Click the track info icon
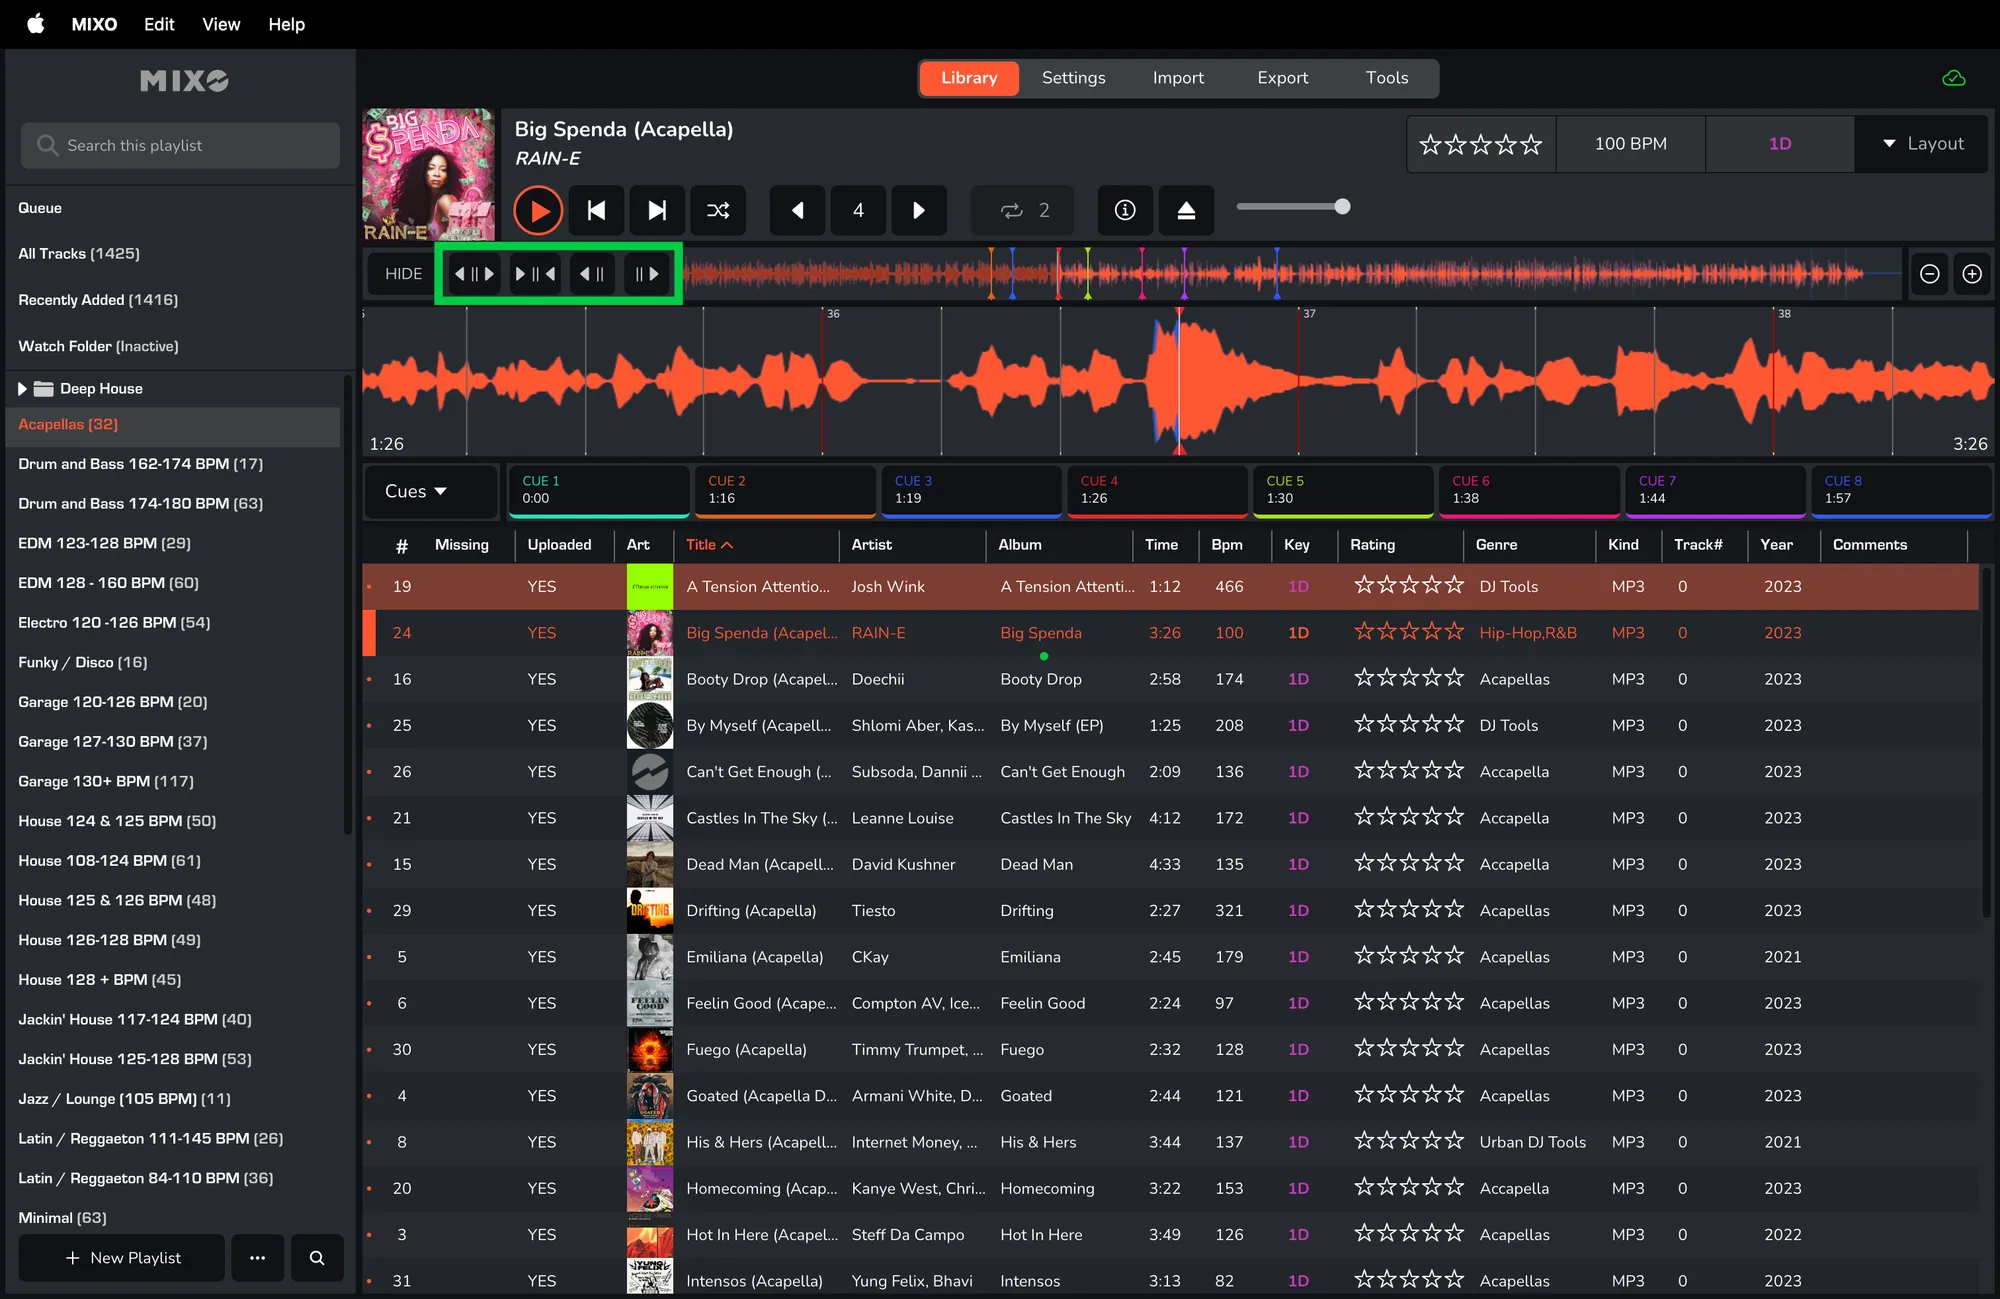Screen dimensions: 2000x1299 (x=1125, y=210)
